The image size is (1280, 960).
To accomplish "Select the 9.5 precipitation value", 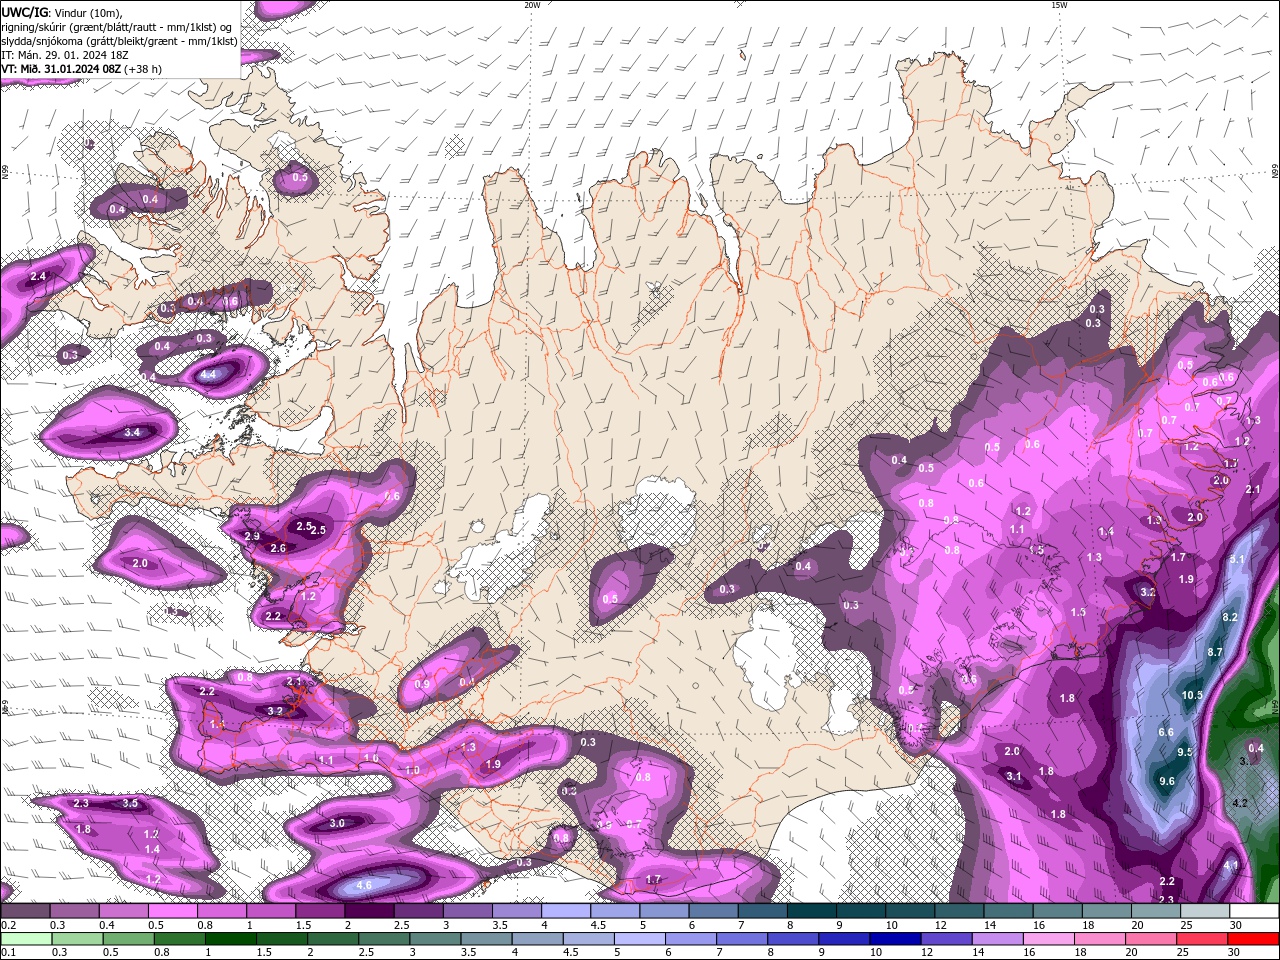I will [x=1186, y=752].
